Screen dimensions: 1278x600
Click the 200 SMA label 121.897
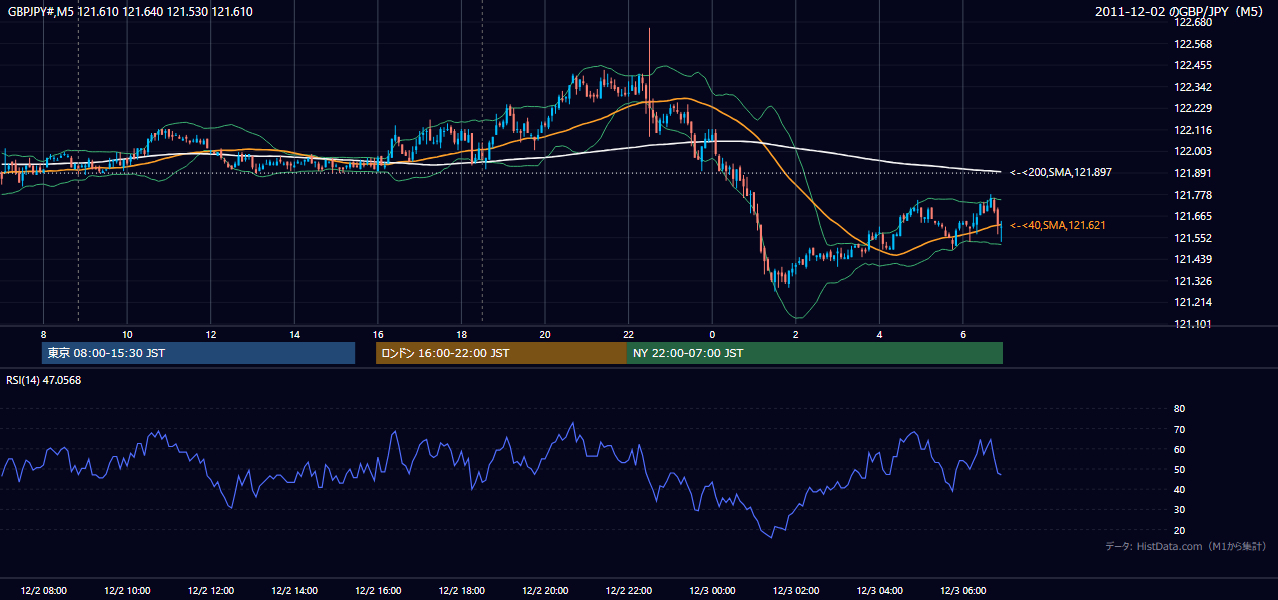pos(1061,172)
